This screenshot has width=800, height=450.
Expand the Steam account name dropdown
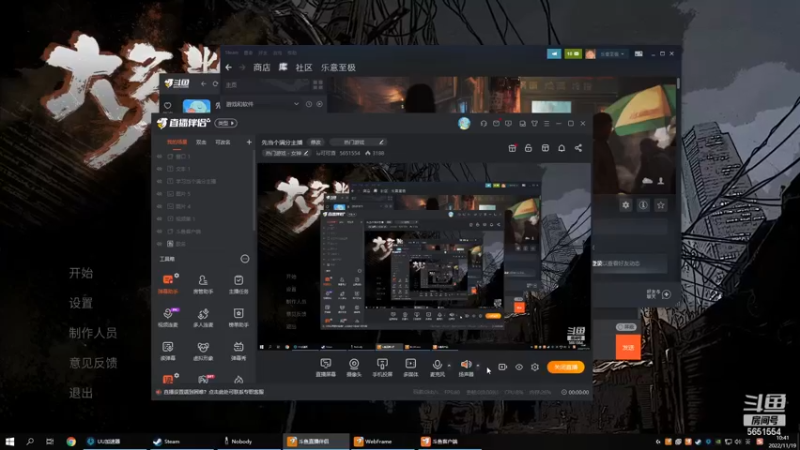coord(612,54)
